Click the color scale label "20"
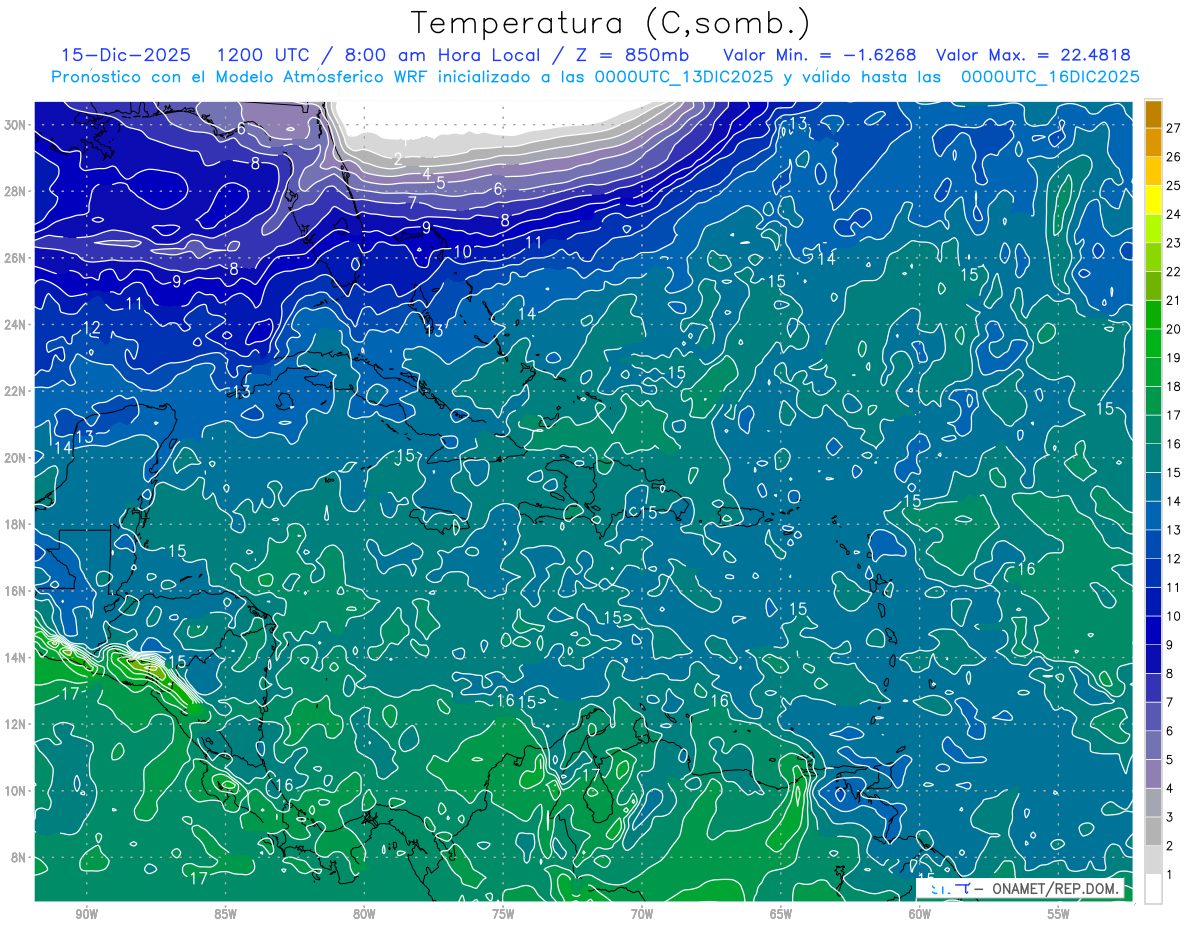The width and height of the screenshot is (1200, 927). click(x=1173, y=329)
